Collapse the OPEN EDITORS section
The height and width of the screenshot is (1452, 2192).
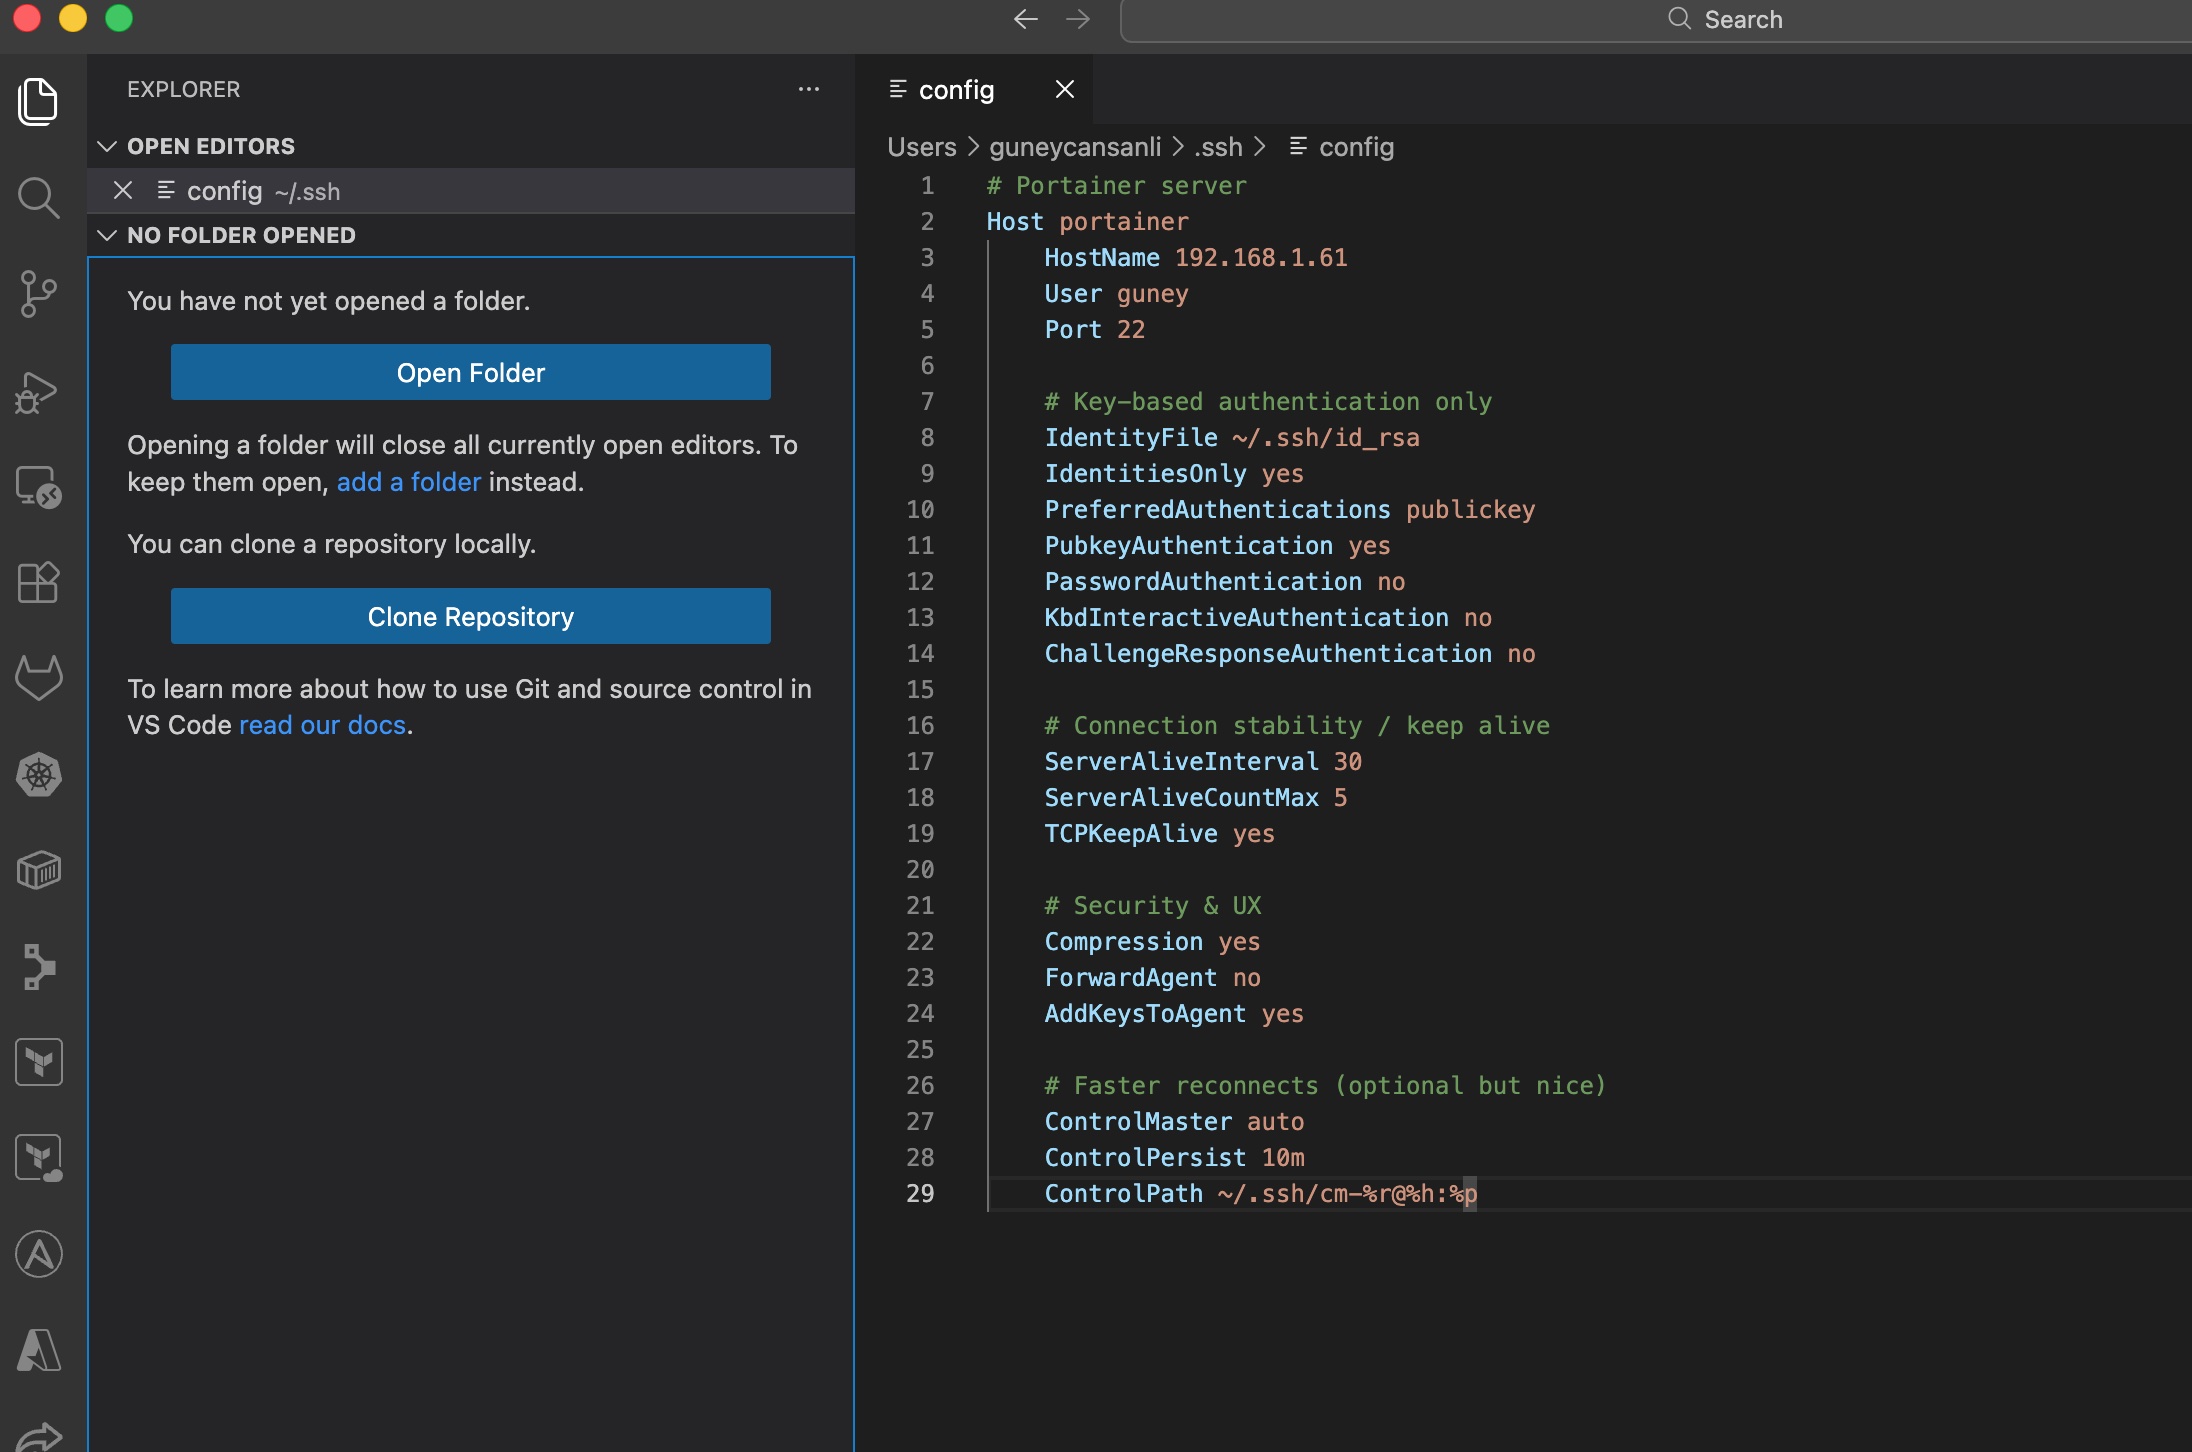(x=108, y=146)
